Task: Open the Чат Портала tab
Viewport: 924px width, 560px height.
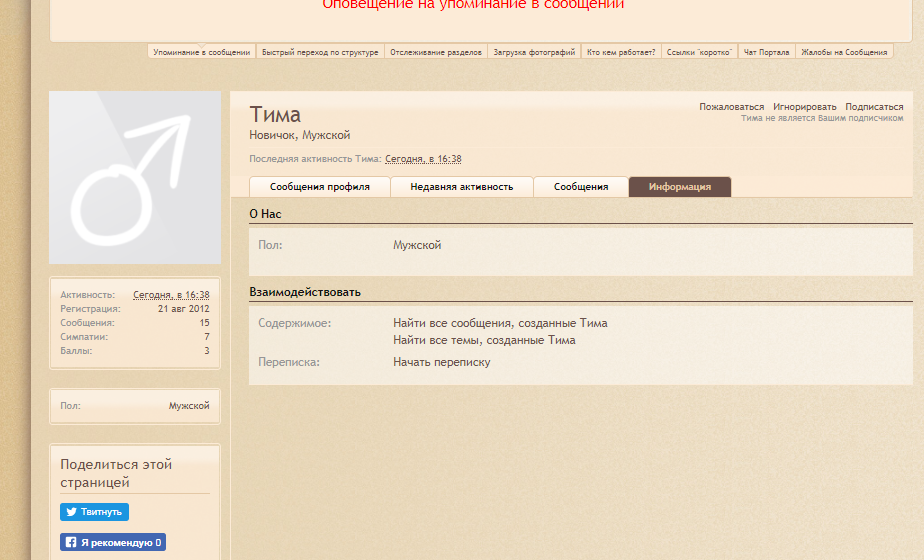Action: pyautogui.click(x=766, y=52)
